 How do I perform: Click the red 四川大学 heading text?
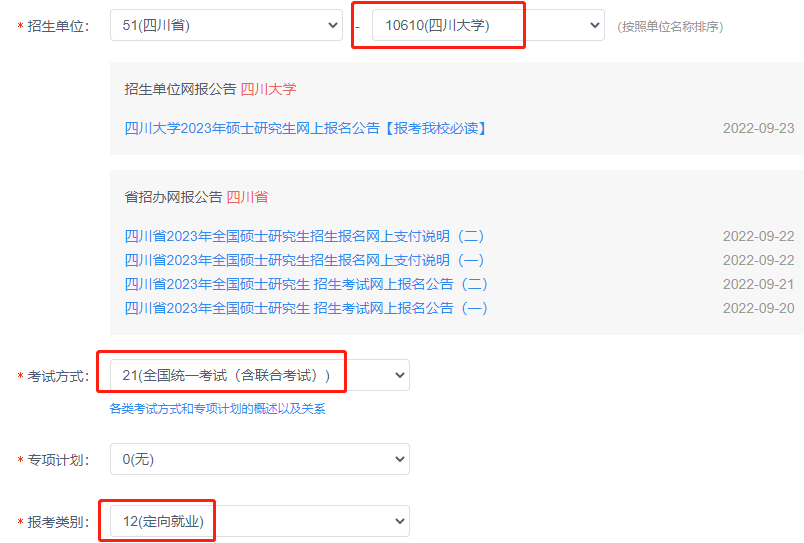(x=268, y=89)
